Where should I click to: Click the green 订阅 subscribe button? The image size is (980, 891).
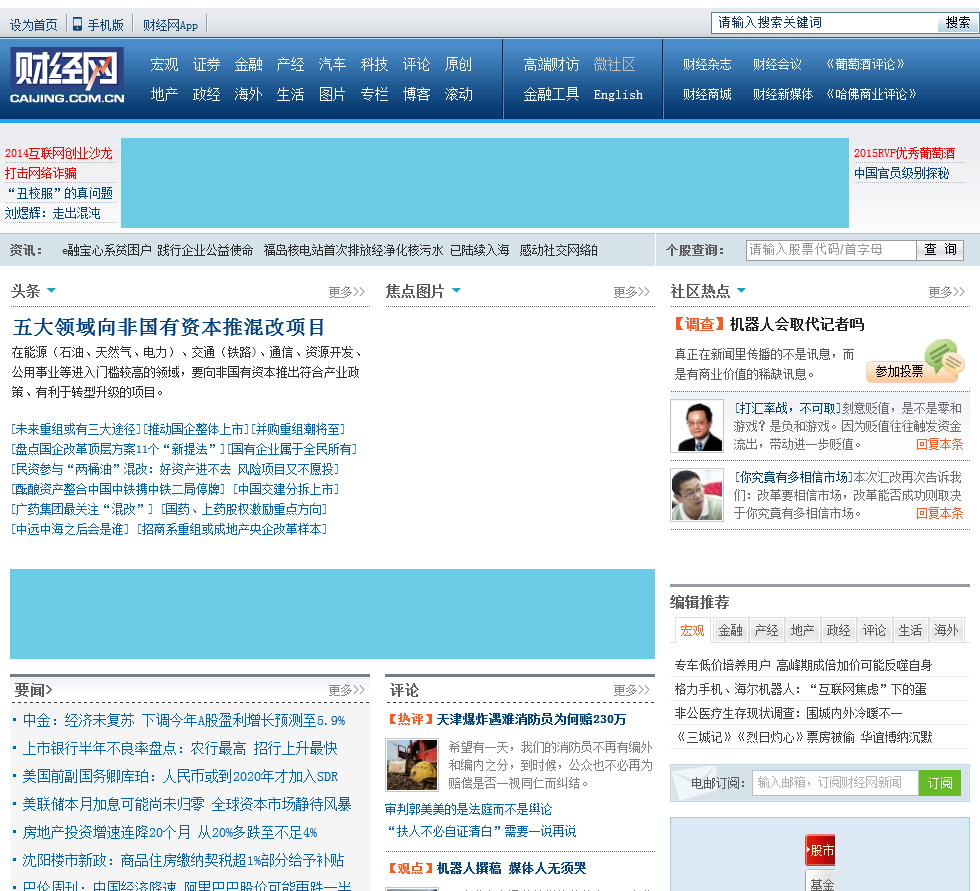click(940, 783)
